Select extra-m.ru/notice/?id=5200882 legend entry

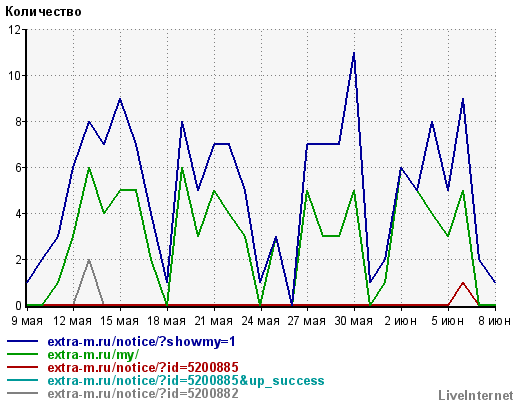point(143,393)
